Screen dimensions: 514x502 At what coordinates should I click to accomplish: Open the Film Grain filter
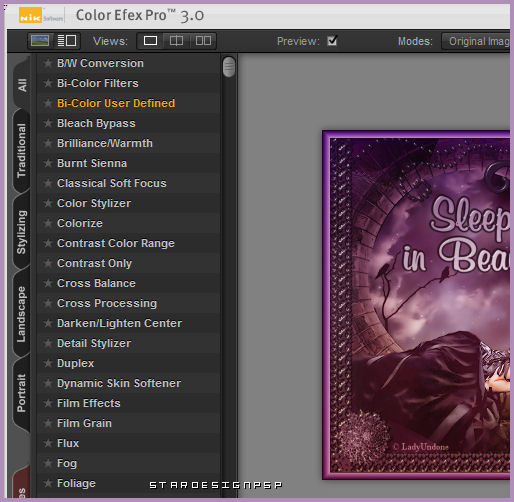pos(129,423)
